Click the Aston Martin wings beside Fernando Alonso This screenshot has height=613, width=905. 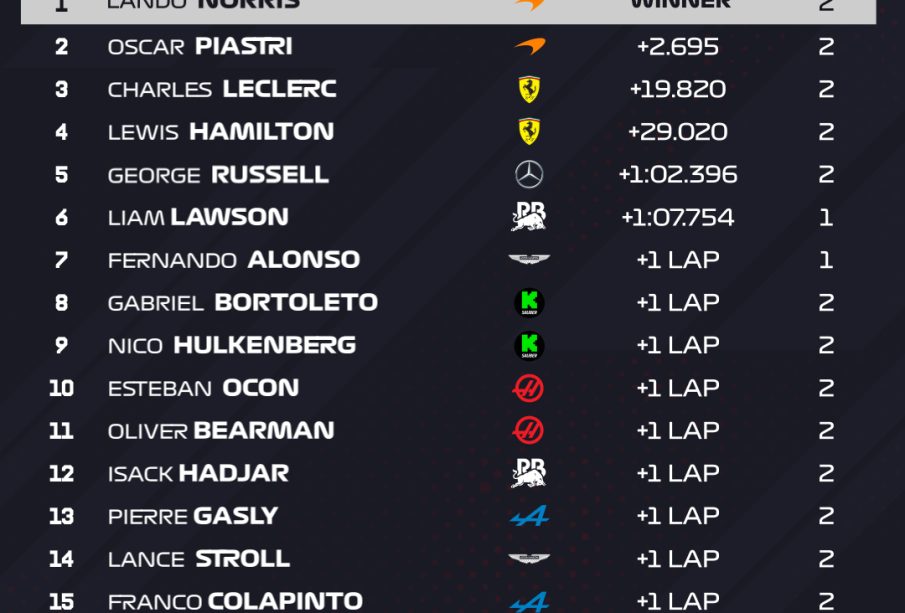[x=529, y=260]
